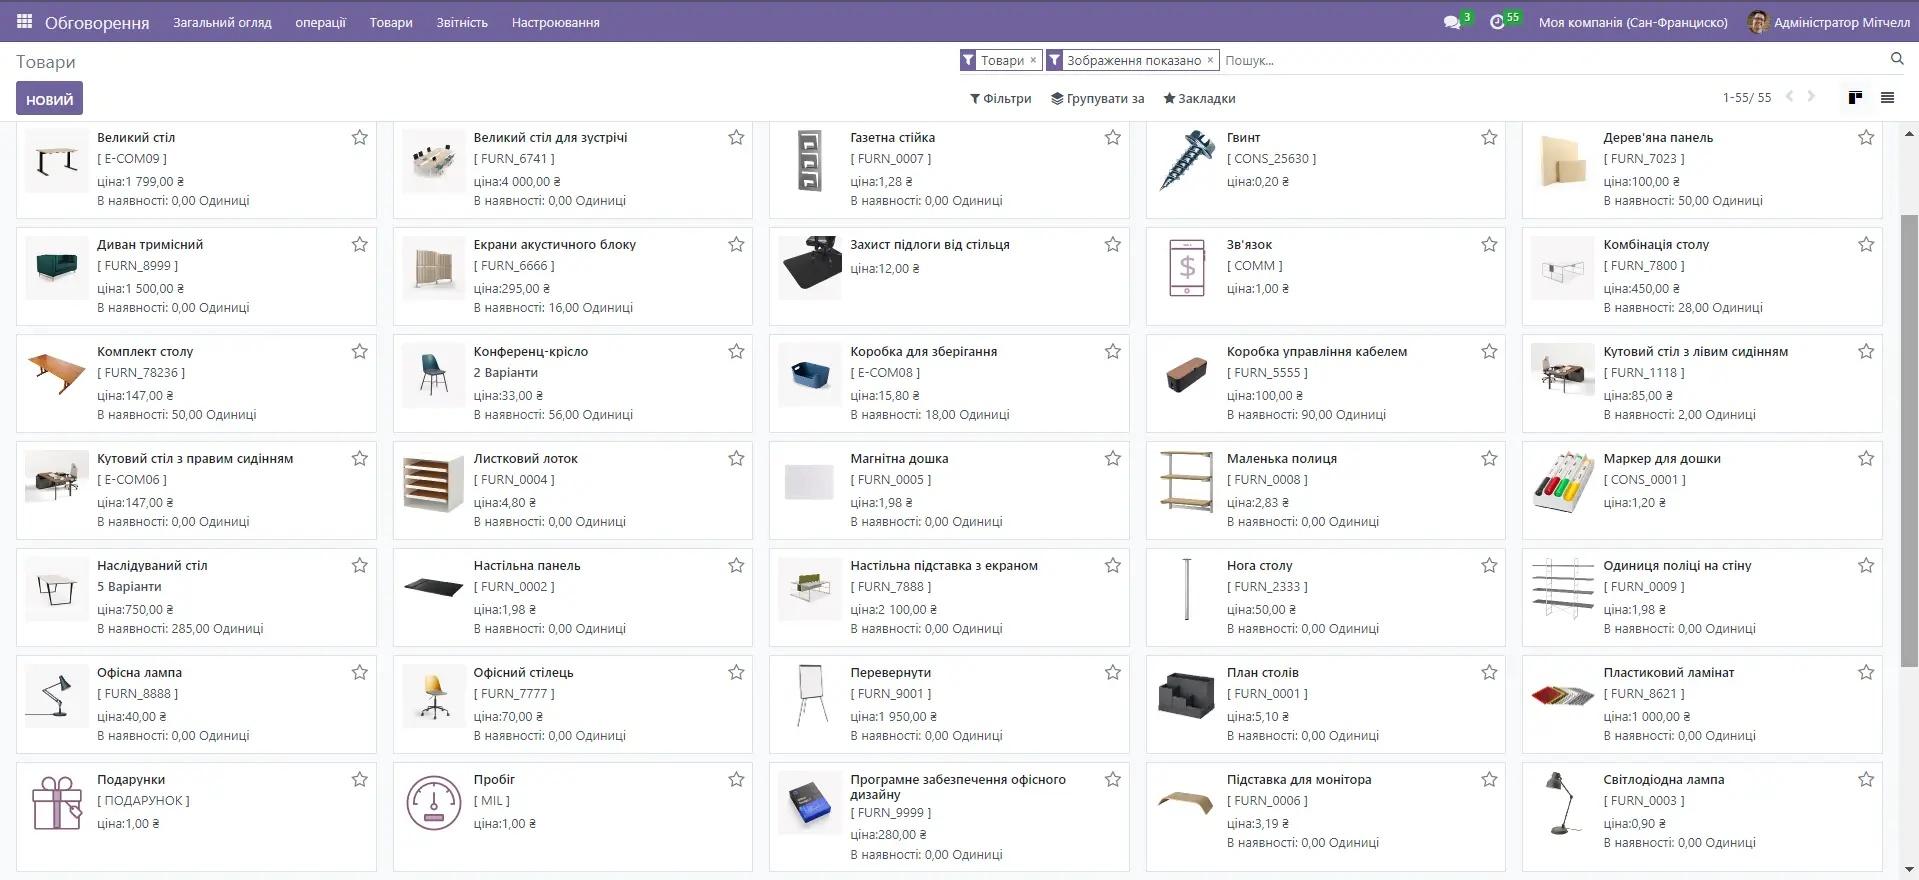Switch to list view
This screenshot has height=880, width=1919.
pos(1887,98)
